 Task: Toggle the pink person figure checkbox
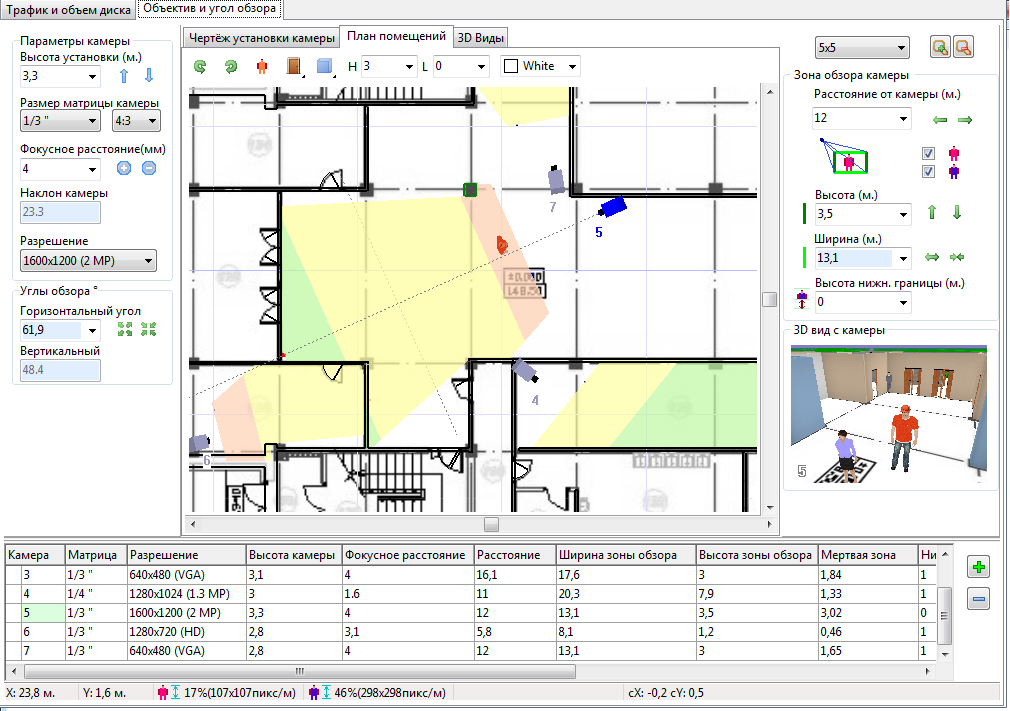pos(929,154)
